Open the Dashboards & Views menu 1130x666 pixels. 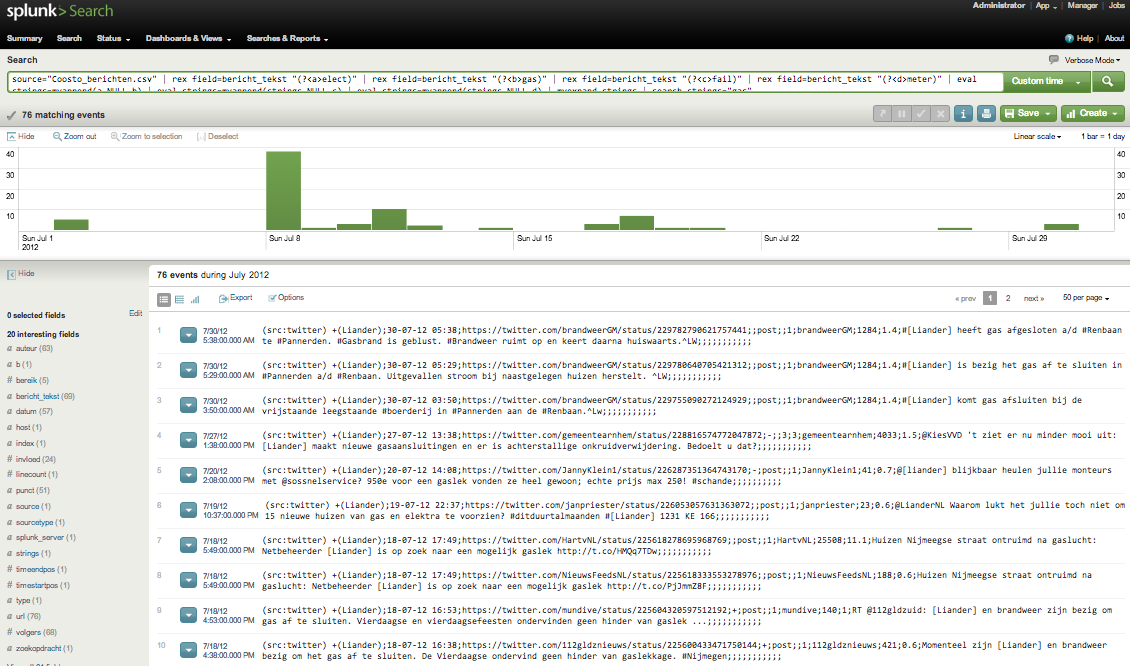pyautogui.click(x=188, y=38)
